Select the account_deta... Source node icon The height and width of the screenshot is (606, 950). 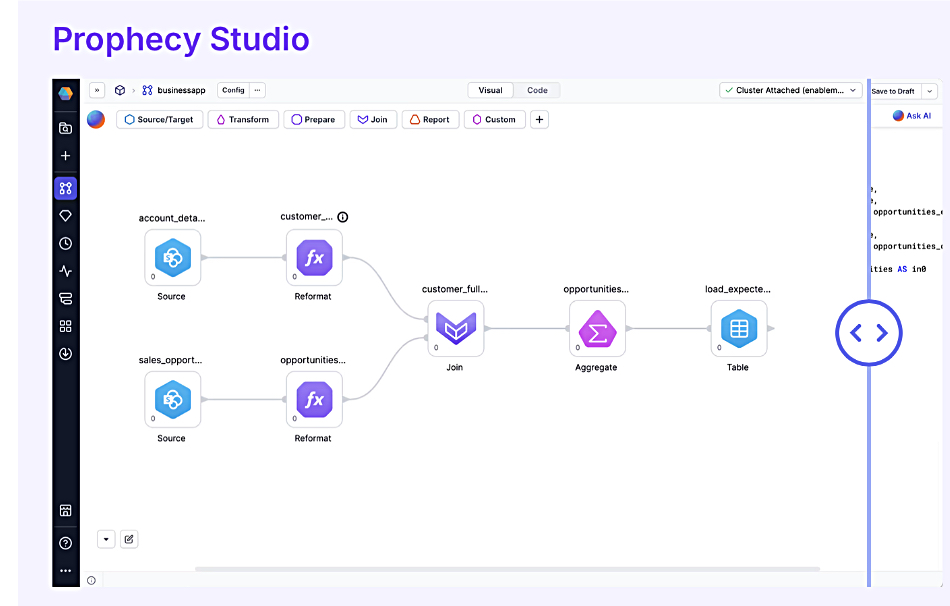173,258
